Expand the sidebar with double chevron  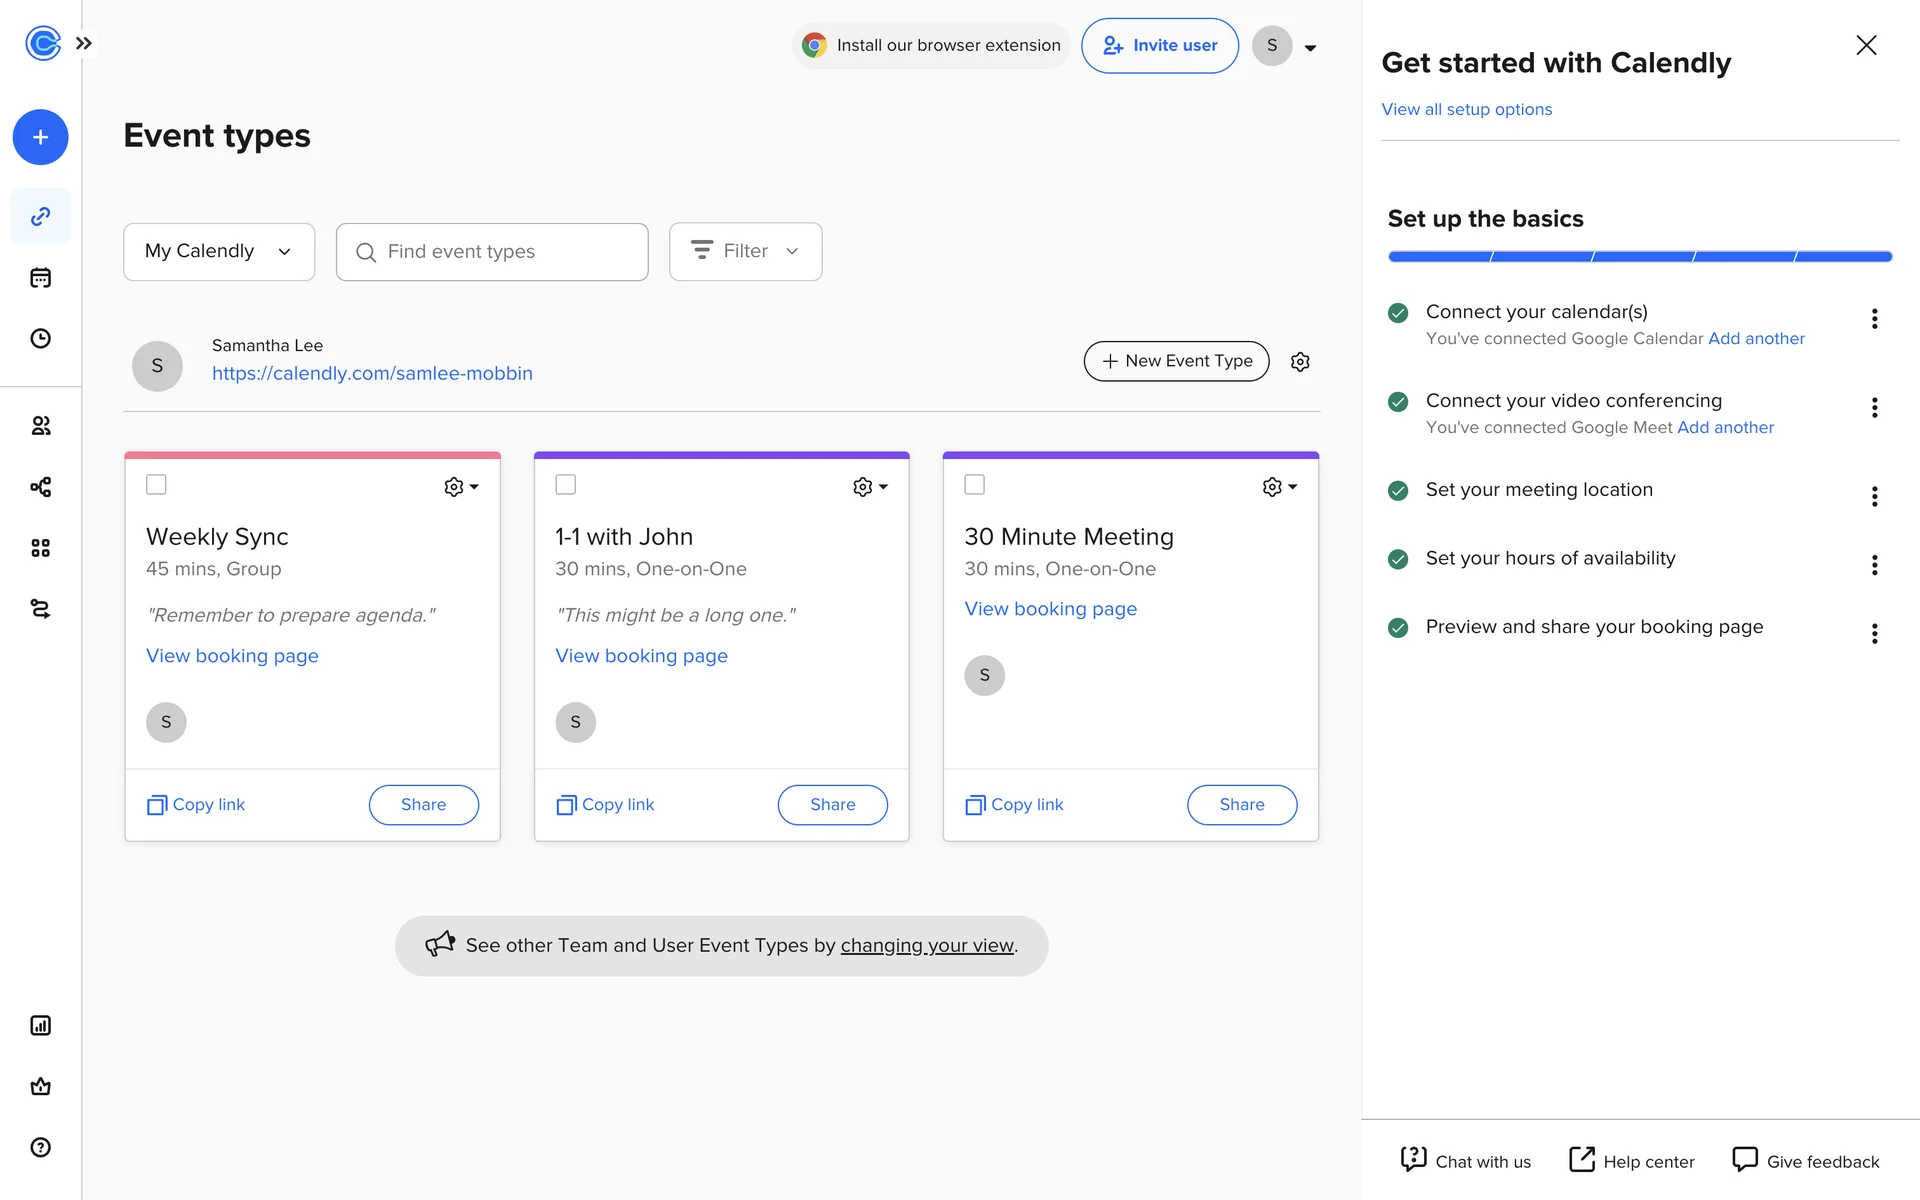point(84,43)
